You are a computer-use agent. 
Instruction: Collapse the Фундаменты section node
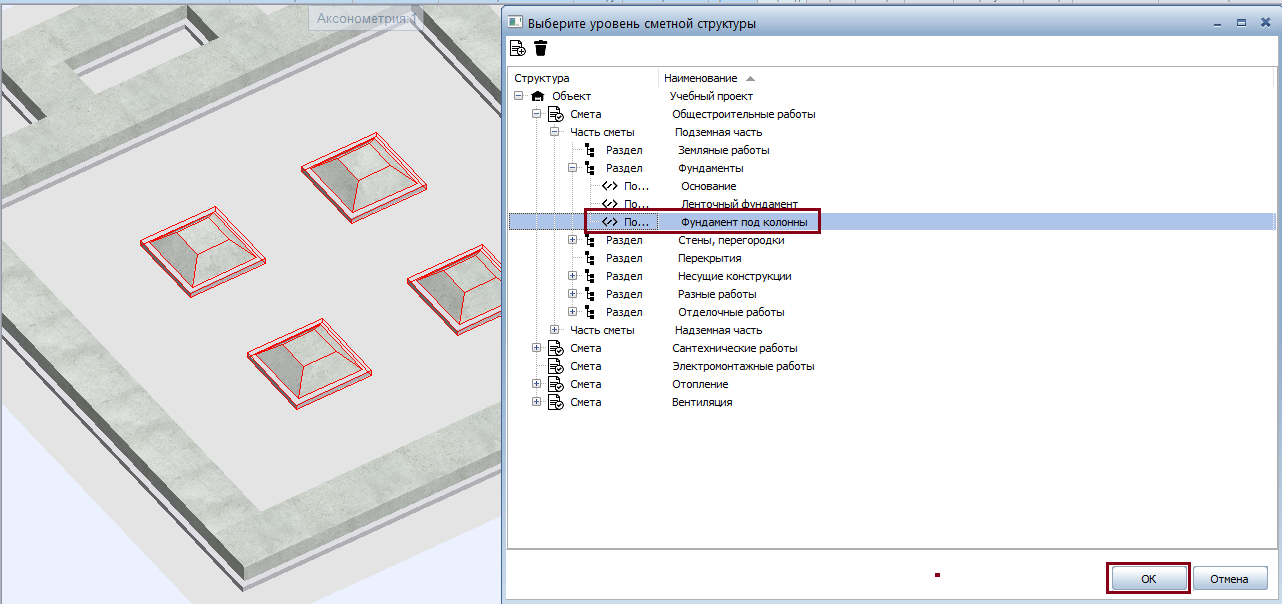point(573,168)
